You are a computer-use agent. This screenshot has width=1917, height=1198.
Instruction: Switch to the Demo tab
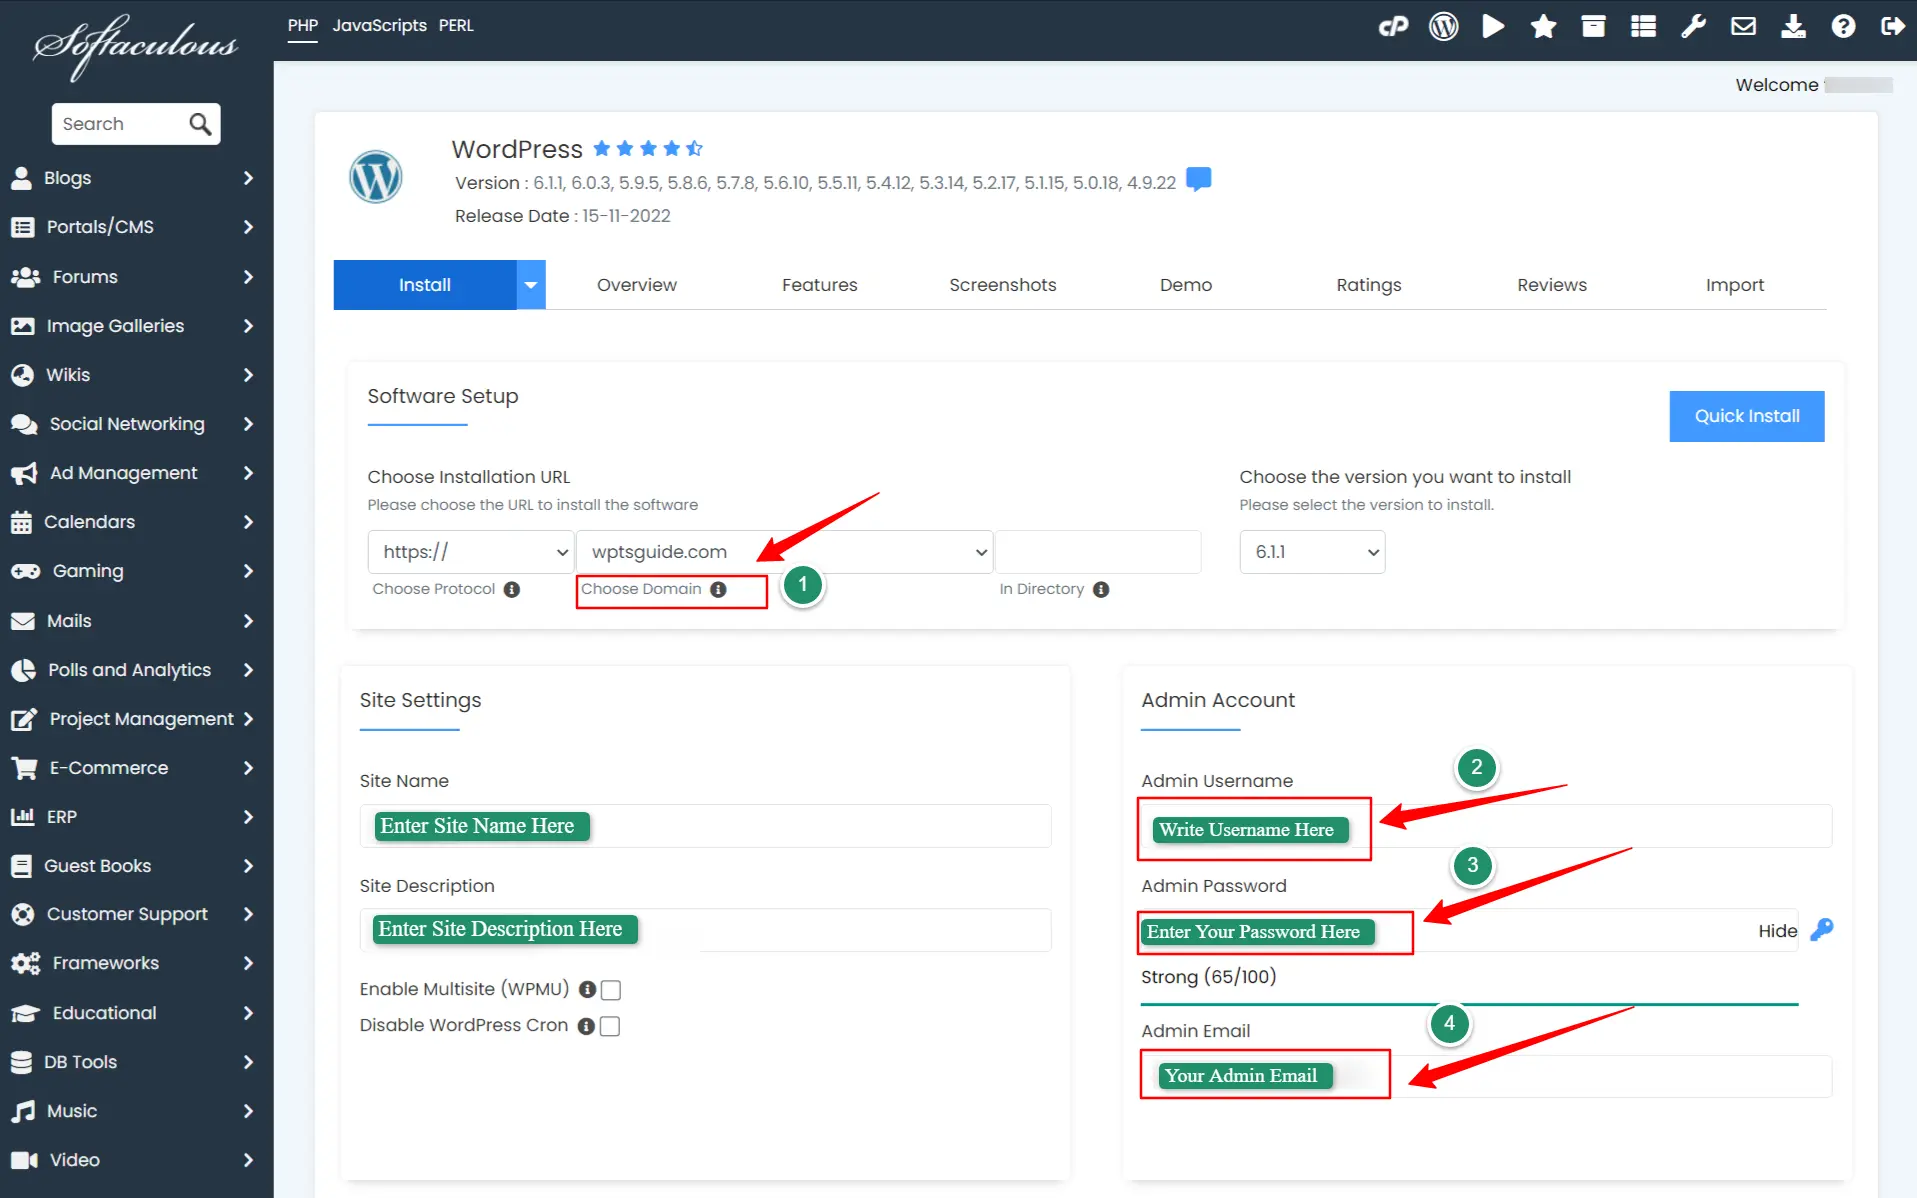click(1185, 285)
